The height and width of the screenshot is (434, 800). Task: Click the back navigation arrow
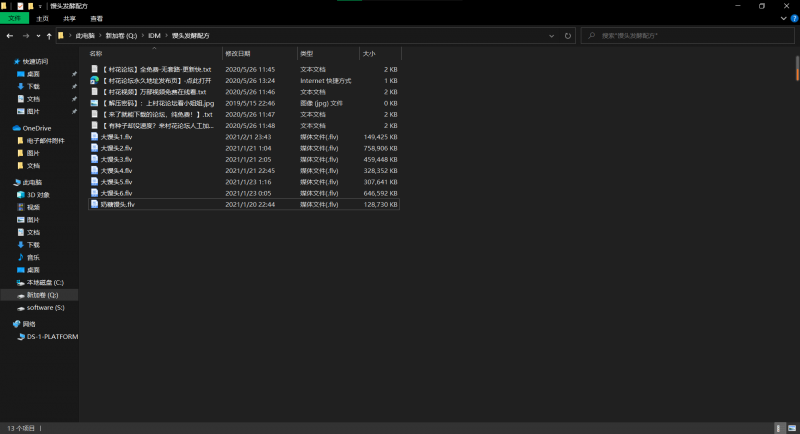[9, 36]
